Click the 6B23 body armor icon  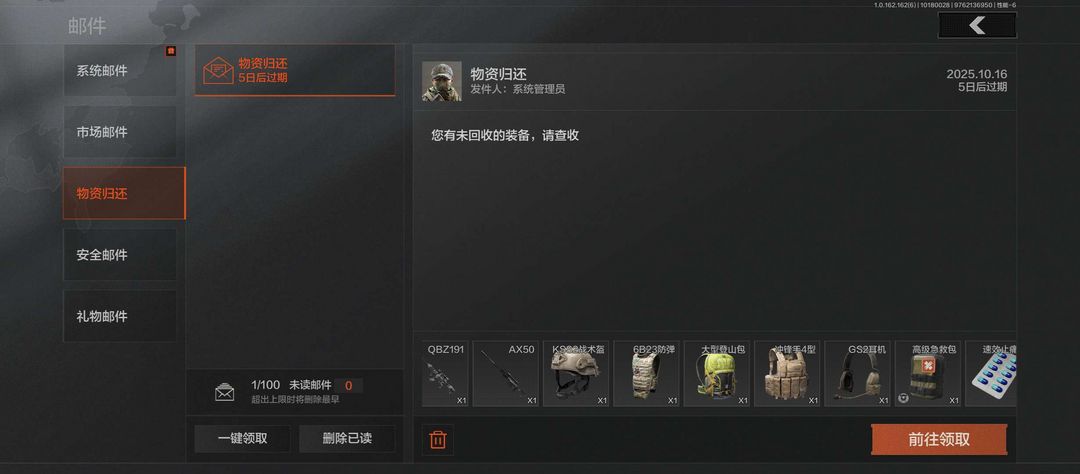pos(646,373)
